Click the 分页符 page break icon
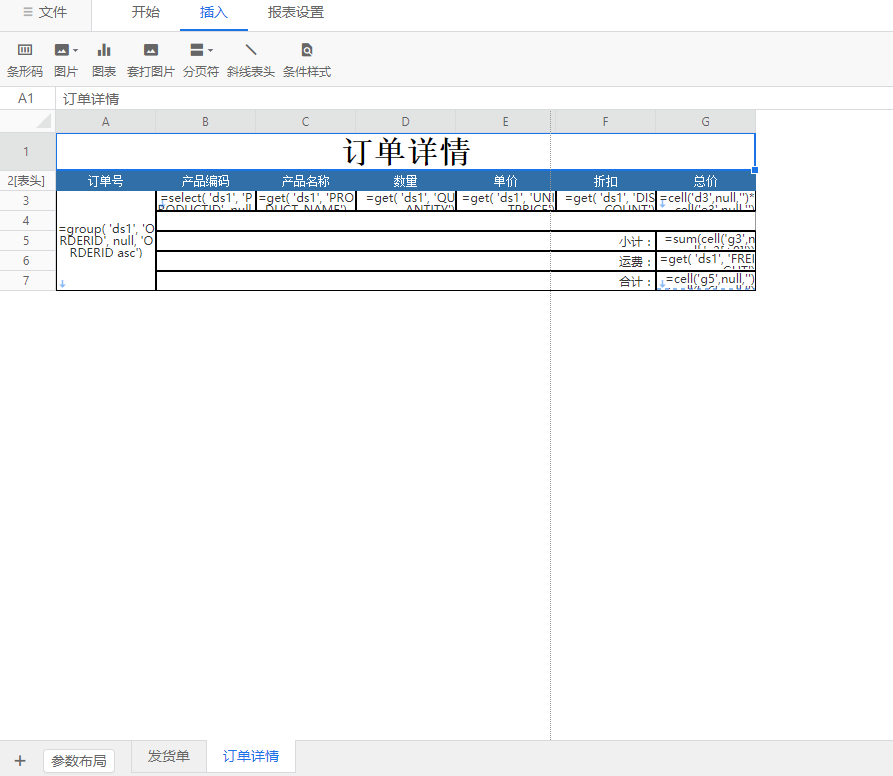 197,50
